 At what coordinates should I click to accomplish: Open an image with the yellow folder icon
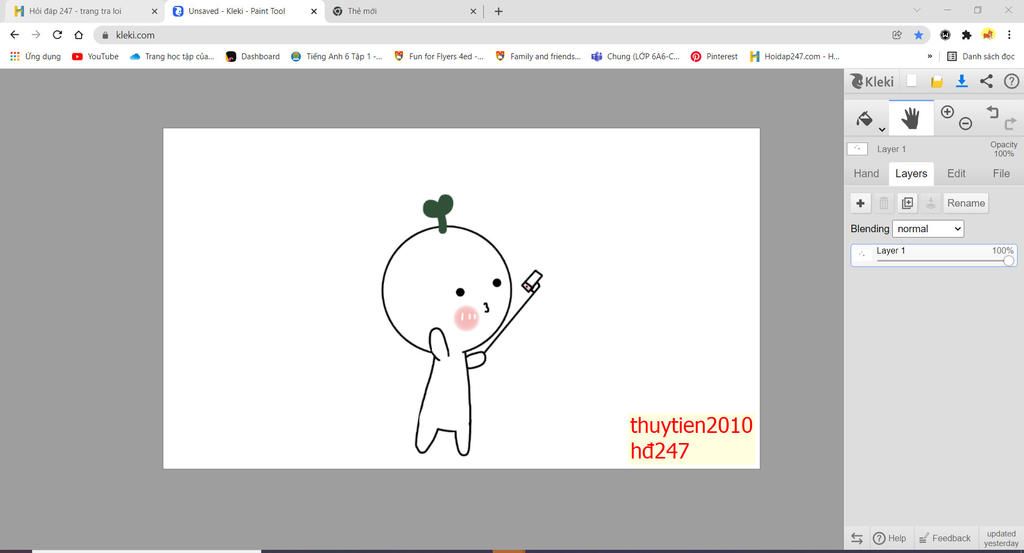pos(936,82)
